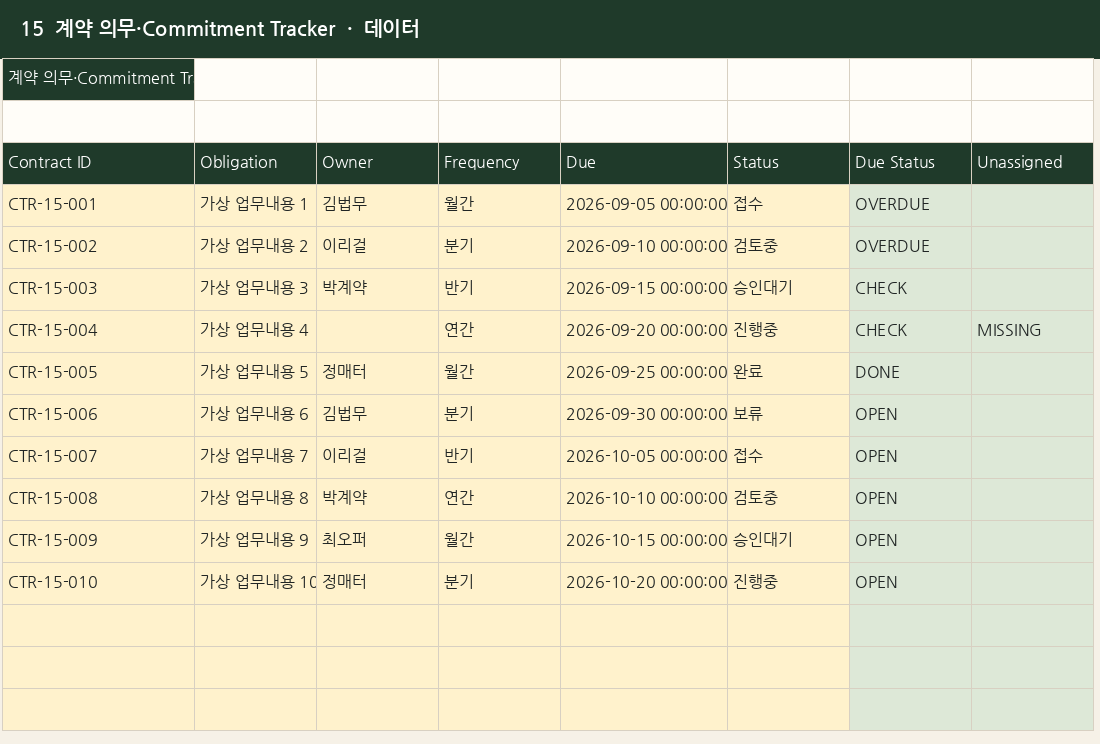Click the DONE due status cell
This screenshot has height=744, width=1100.
tap(911, 374)
